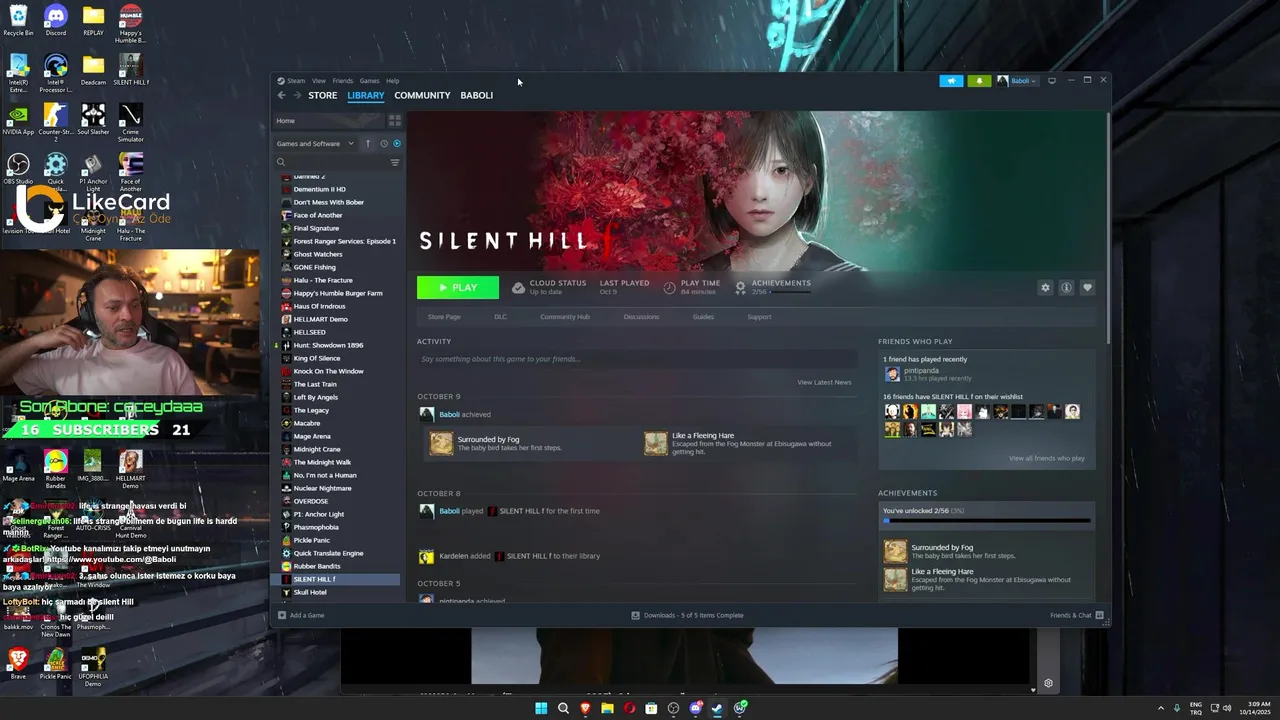Open Downloads status at bottom bar
Screen dimensions: 1280x720
pos(687,615)
